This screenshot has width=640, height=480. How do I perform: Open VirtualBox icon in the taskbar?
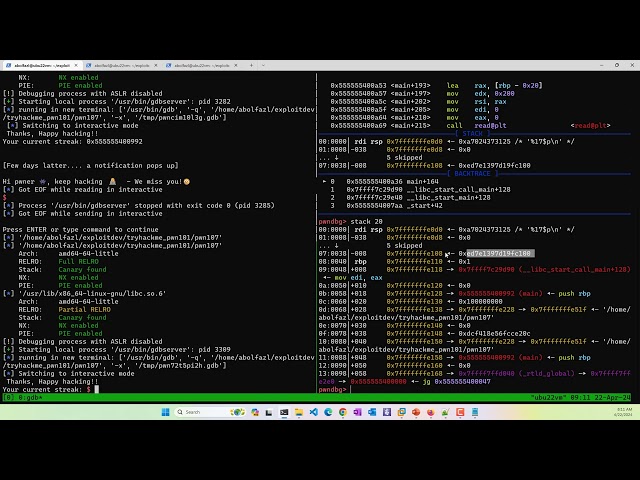401,412
